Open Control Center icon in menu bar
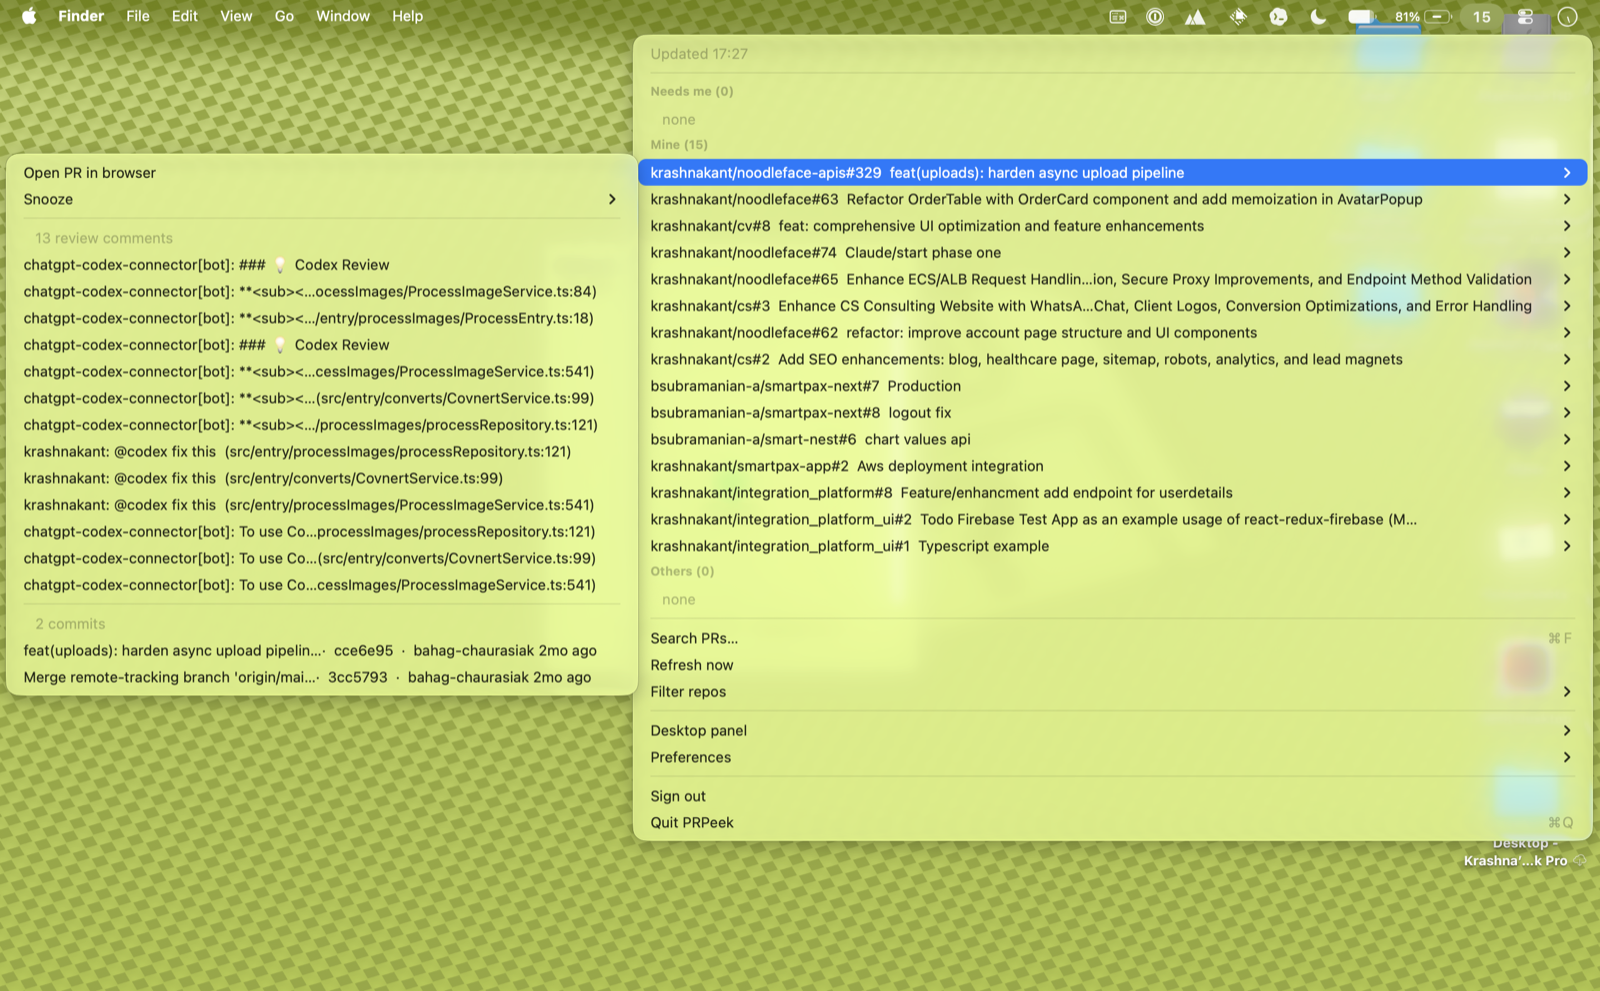Viewport: 1600px width, 991px height. pos(1525,16)
